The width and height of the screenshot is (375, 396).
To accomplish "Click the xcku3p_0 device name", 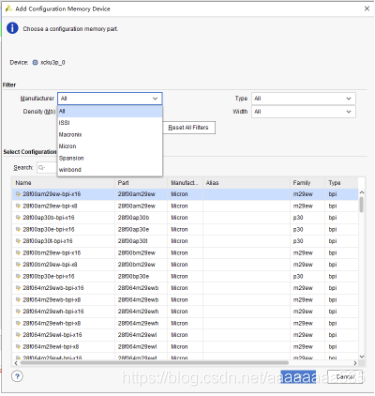I will [x=53, y=62].
